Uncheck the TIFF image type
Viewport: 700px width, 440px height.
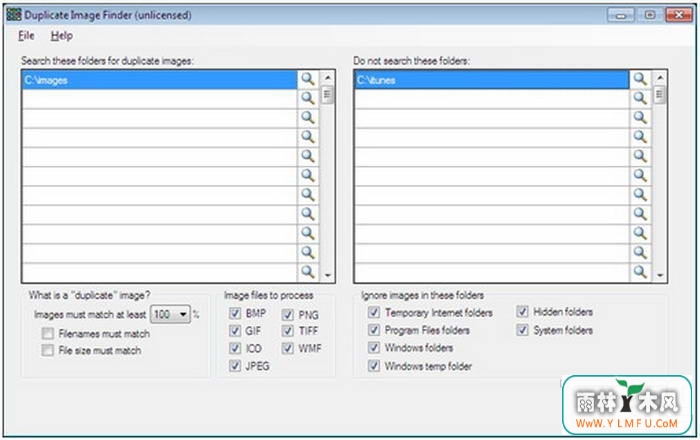288,331
